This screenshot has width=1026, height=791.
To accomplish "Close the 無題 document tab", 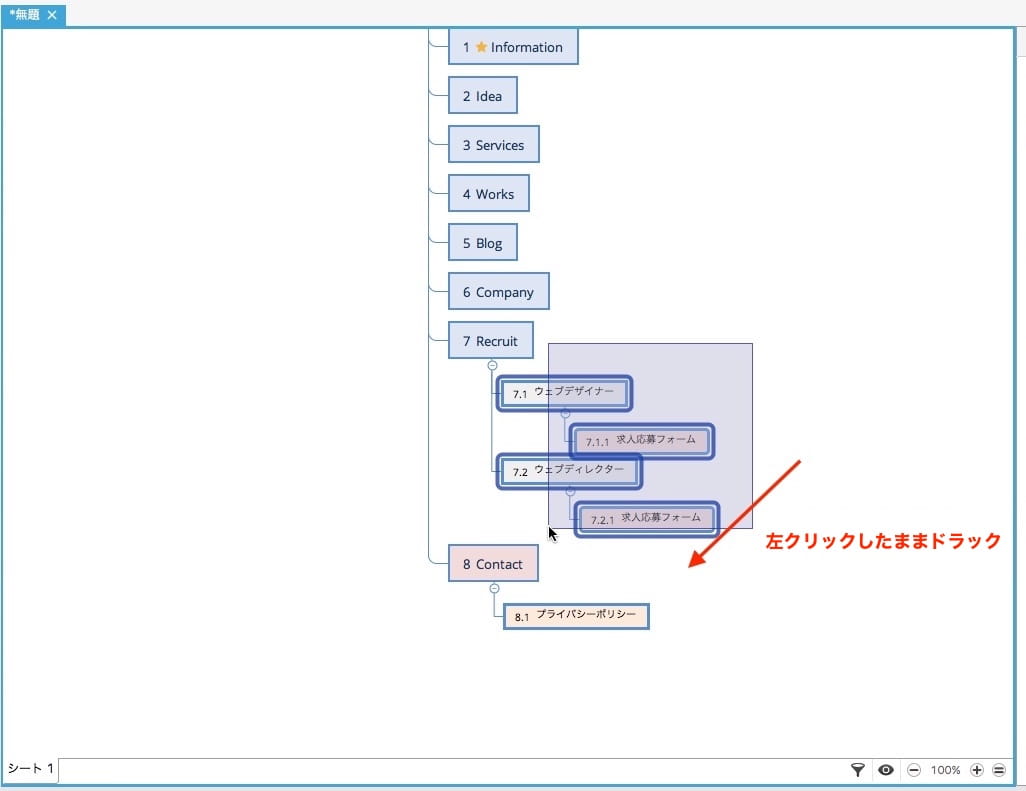I will (52, 14).
